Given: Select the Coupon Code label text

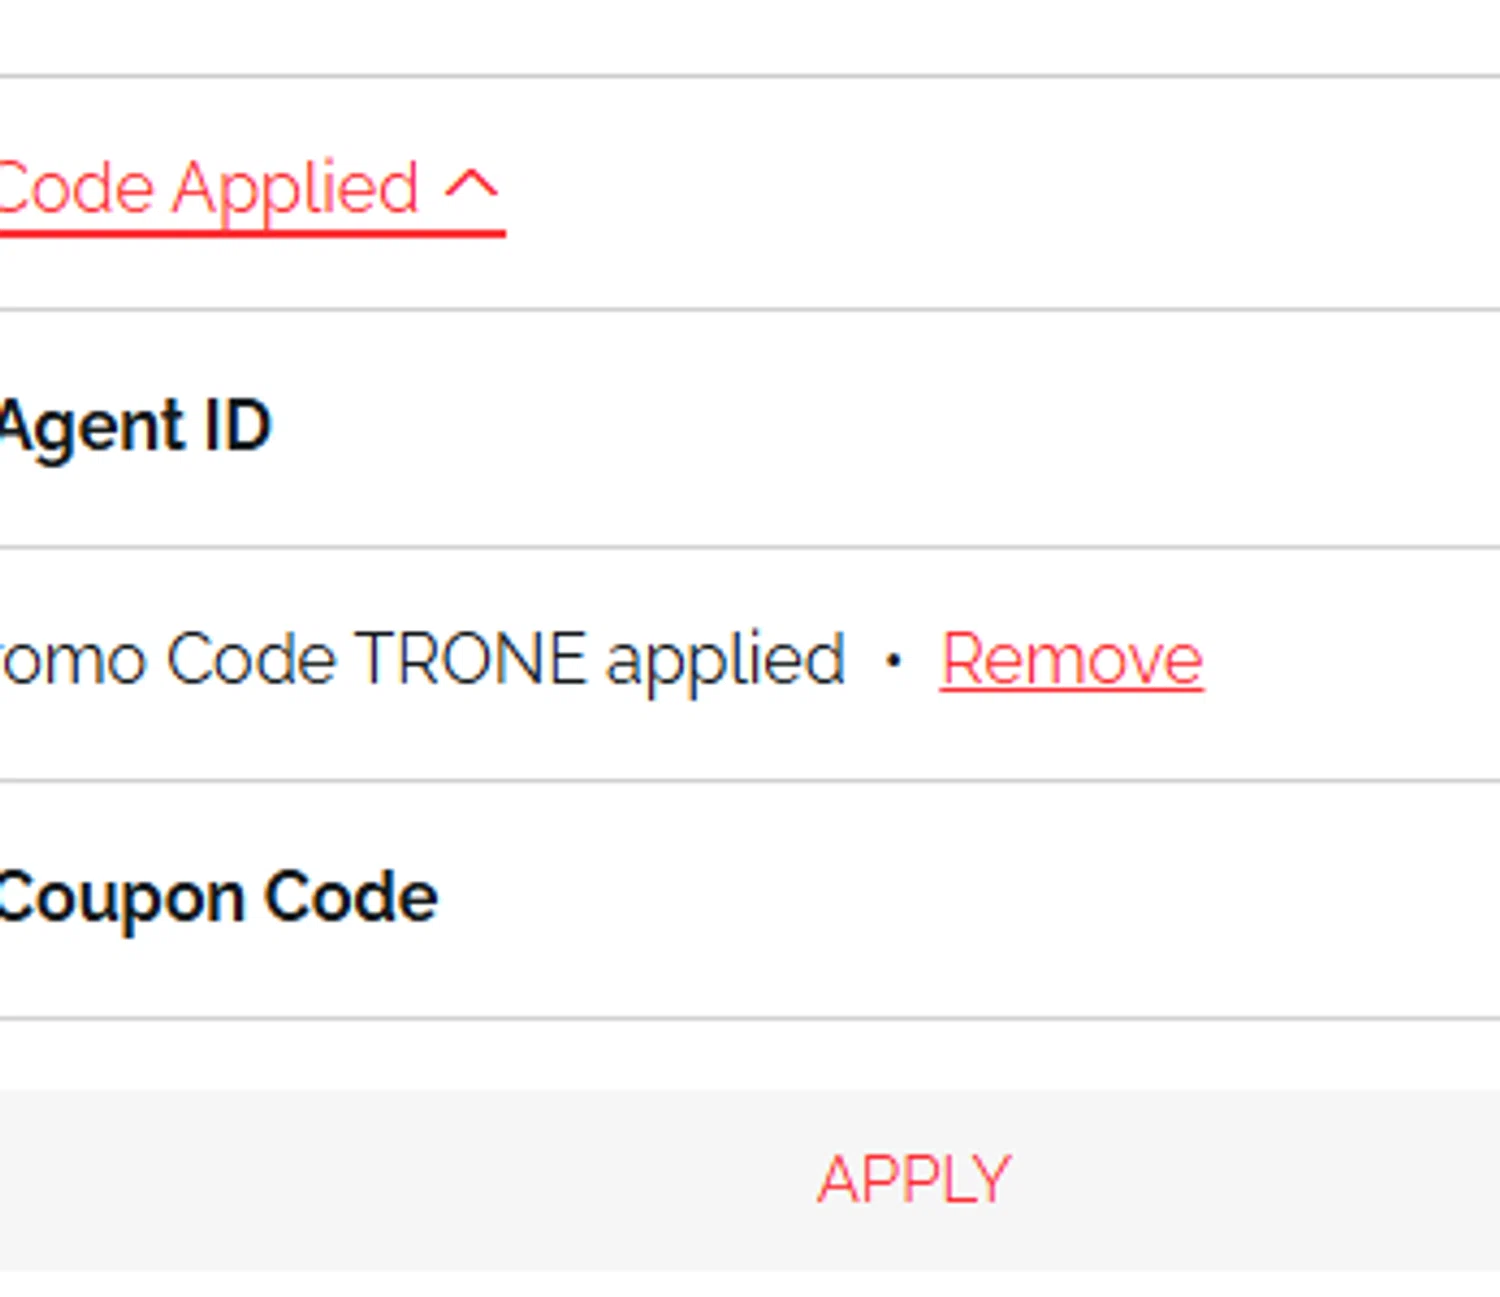Looking at the screenshot, I should point(218,898).
